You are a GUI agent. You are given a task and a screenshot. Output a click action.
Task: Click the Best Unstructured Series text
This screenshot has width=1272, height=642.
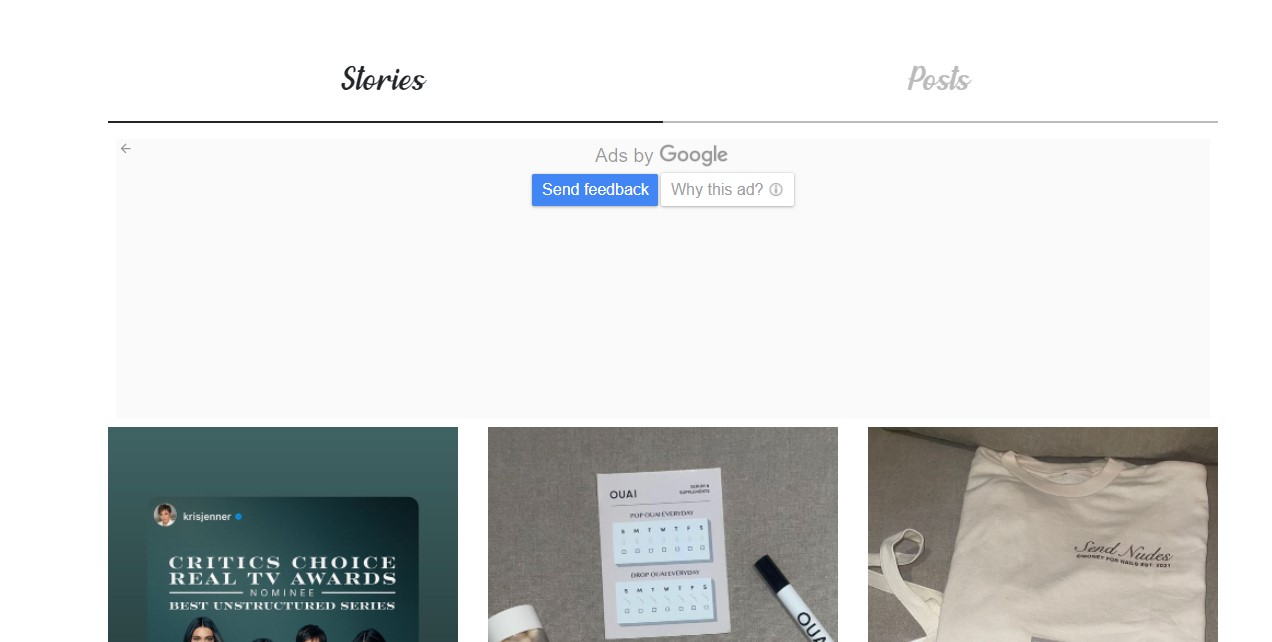tap(282, 605)
